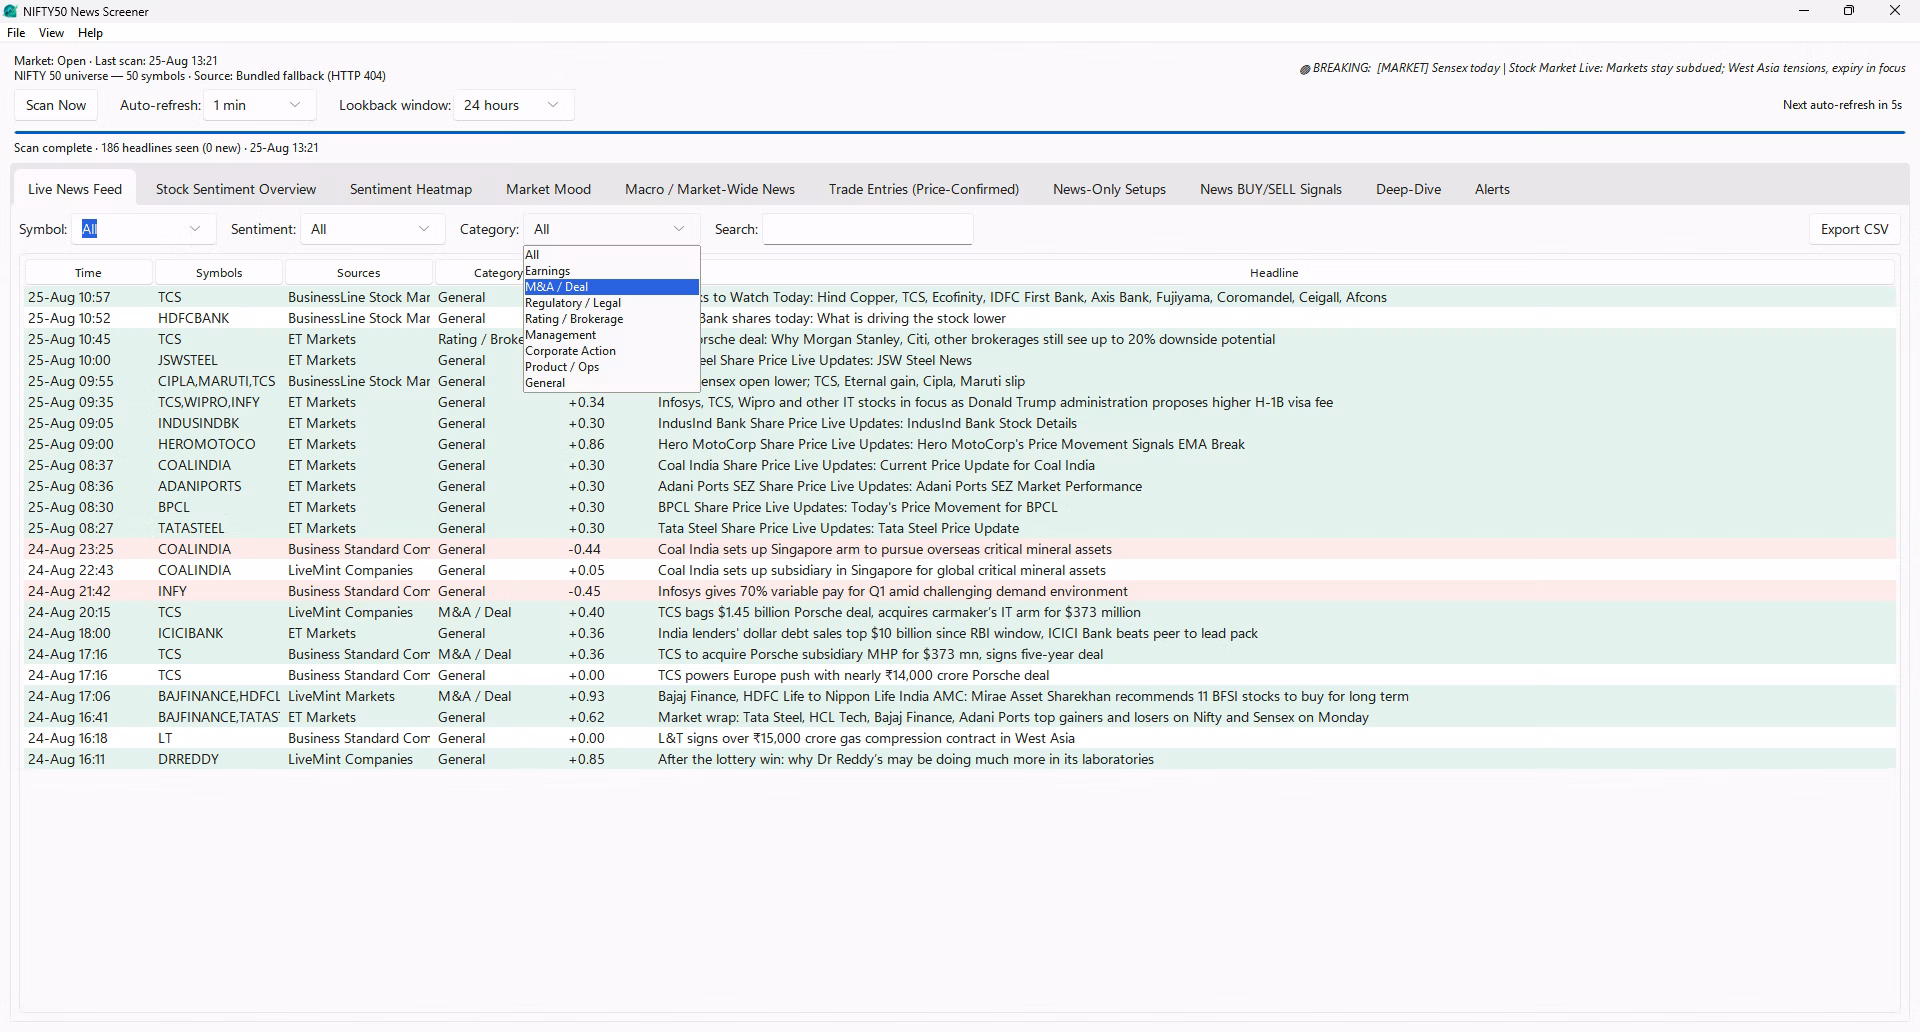Sort by the Symbols column header
Viewport: 1920px width, 1032px height.
(219, 273)
